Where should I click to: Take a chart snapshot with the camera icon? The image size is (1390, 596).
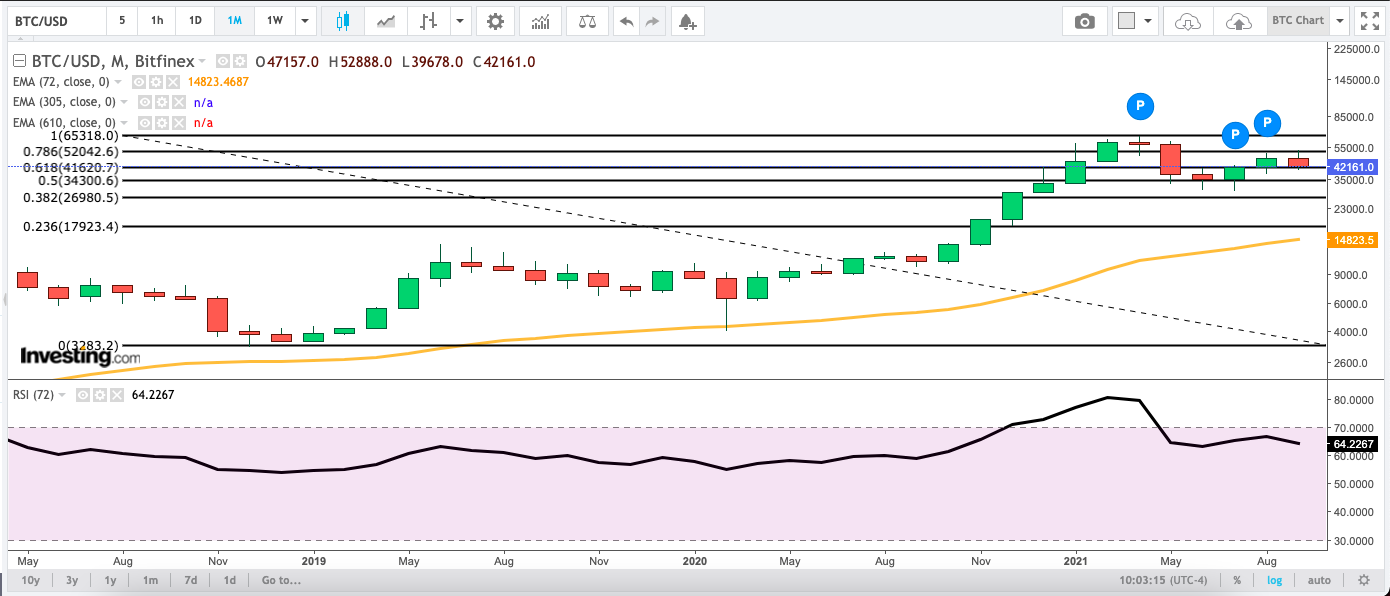1084,21
